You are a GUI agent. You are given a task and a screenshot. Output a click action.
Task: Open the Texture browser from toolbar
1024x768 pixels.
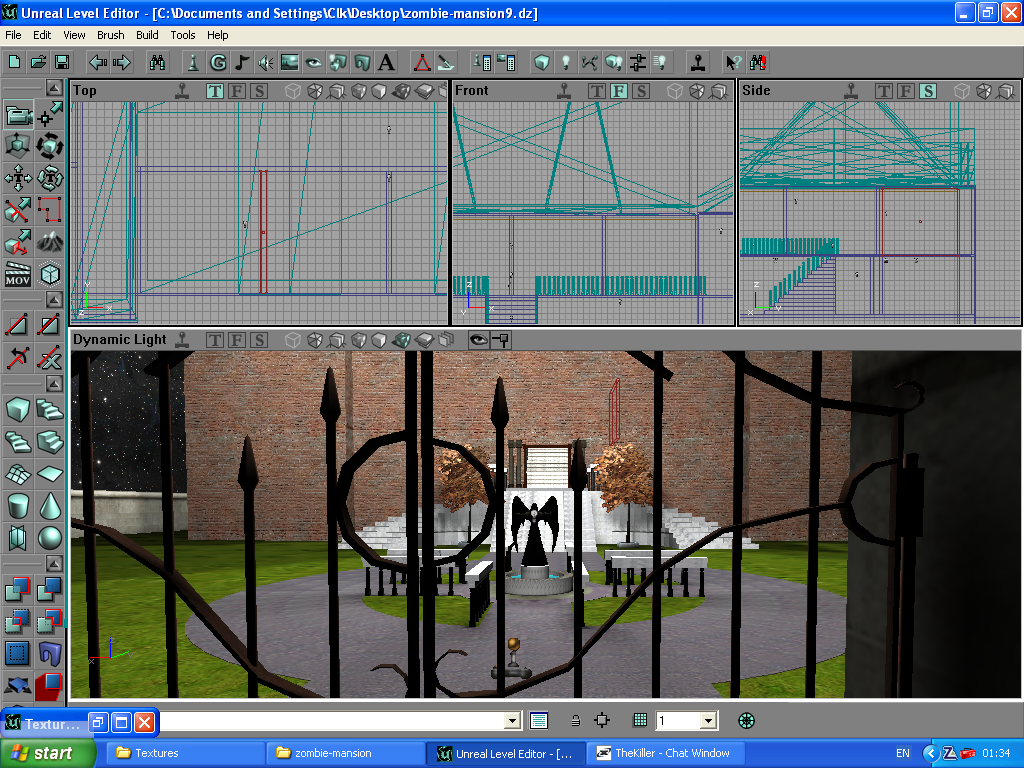(290, 62)
